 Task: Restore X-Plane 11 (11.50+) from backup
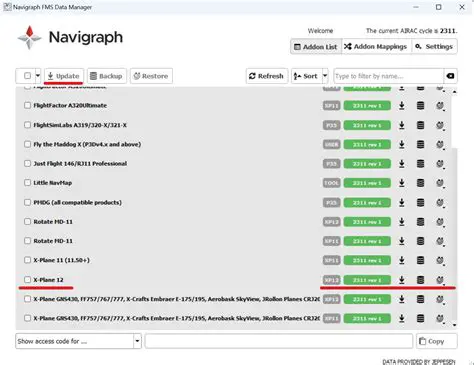[440, 260]
